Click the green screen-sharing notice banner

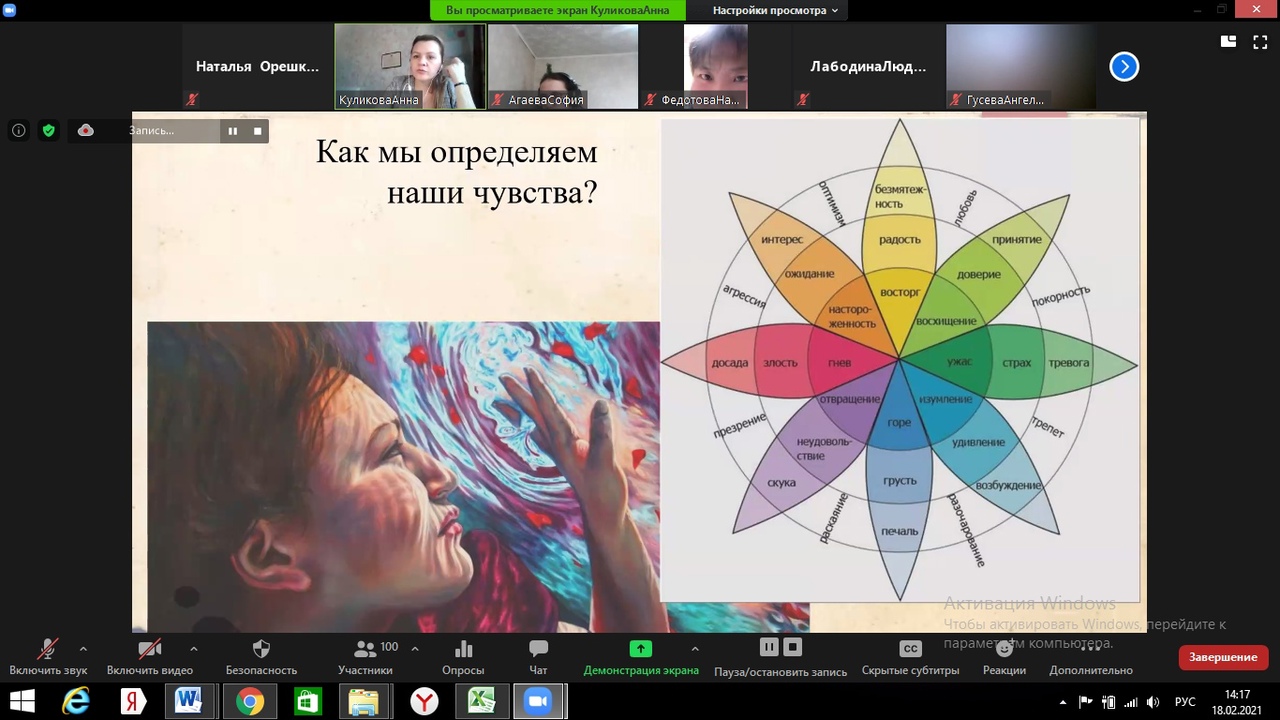[558, 10]
